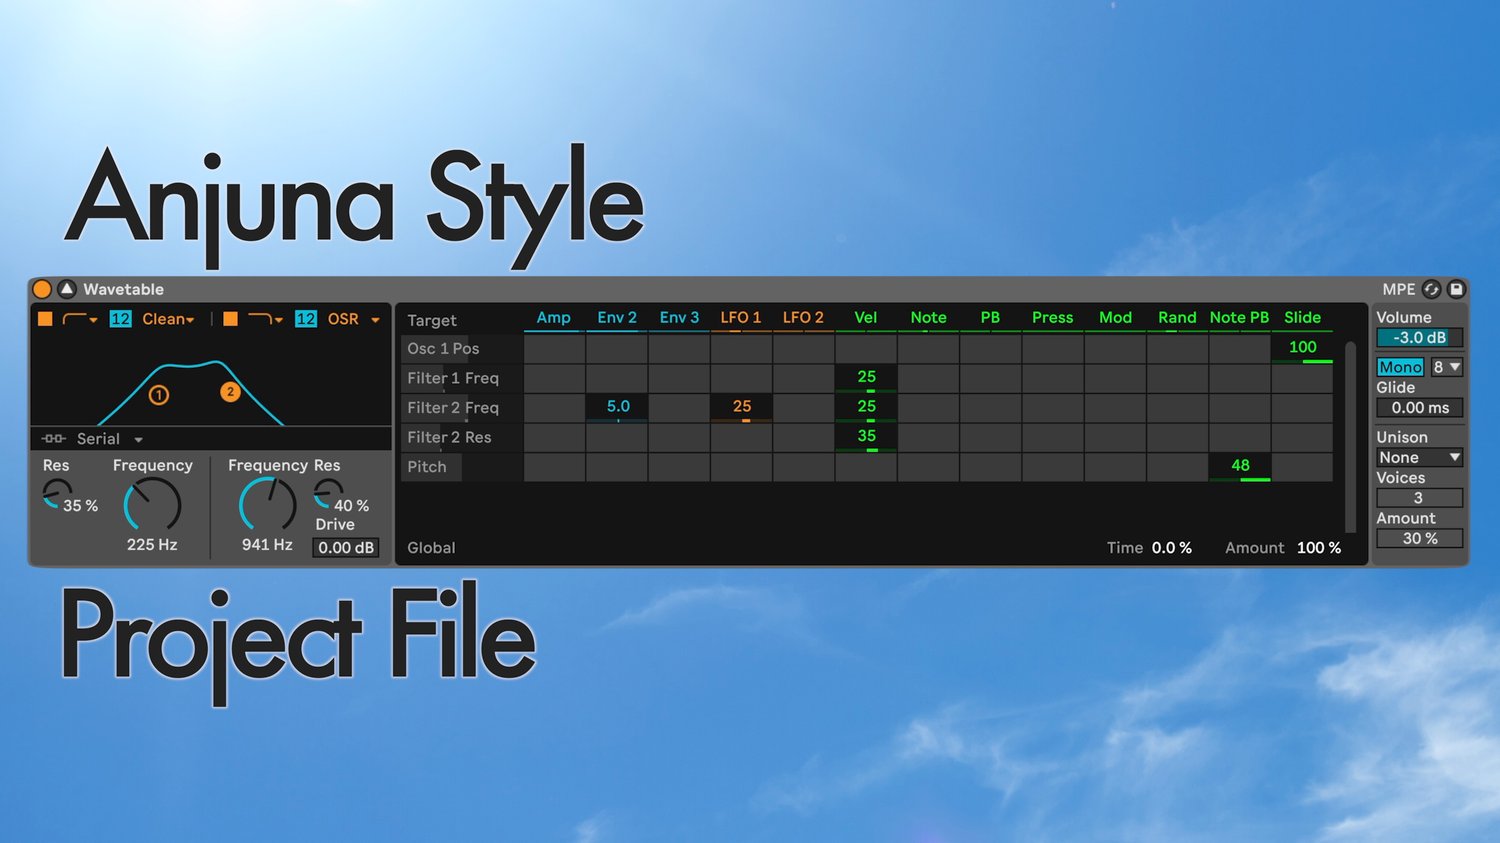This screenshot has width=1500, height=843.
Task: Click the Global Time 0.0 % value
Action: pos(1172,548)
